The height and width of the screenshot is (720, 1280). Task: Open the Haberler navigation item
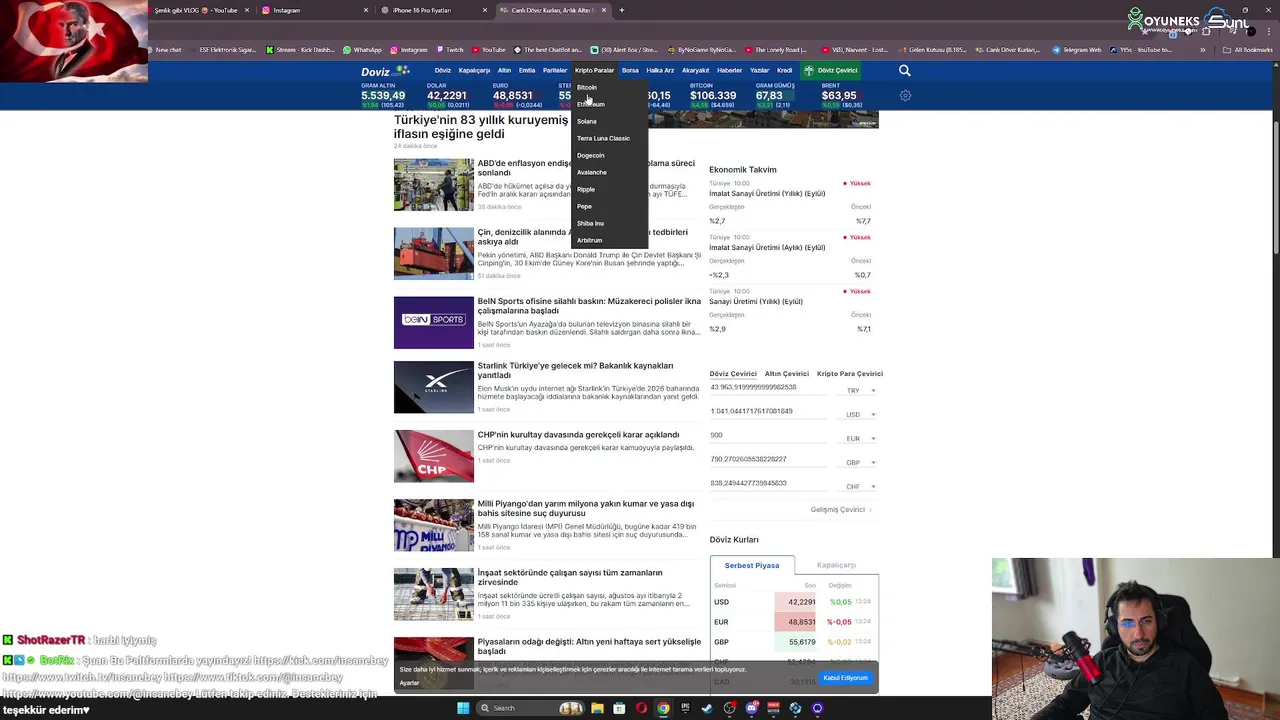point(729,70)
